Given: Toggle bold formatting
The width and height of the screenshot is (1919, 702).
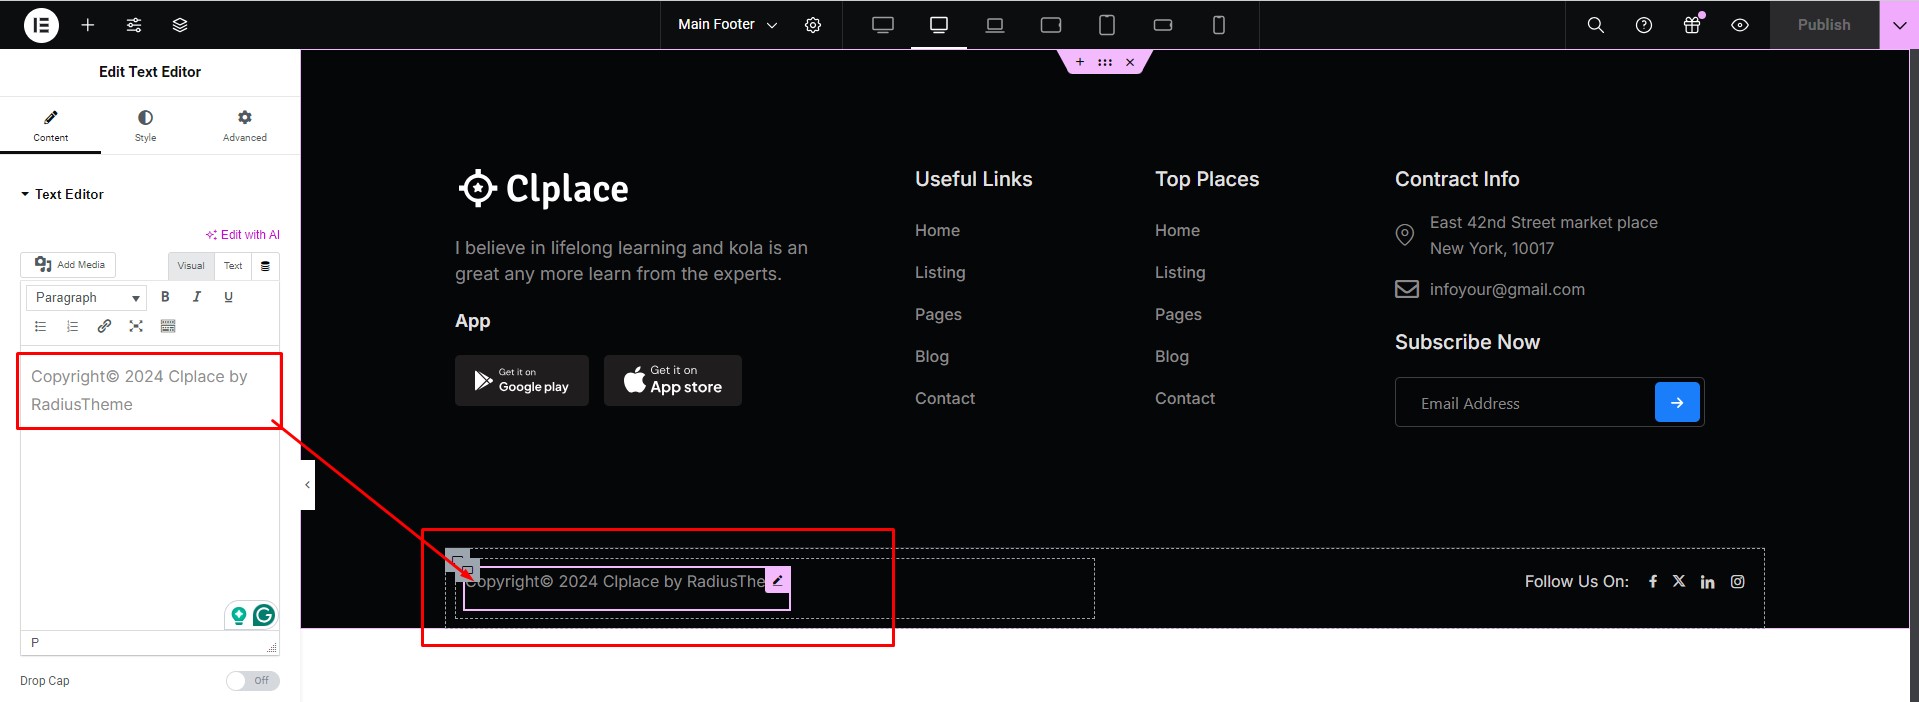Looking at the screenshot, I should point(165,297).
